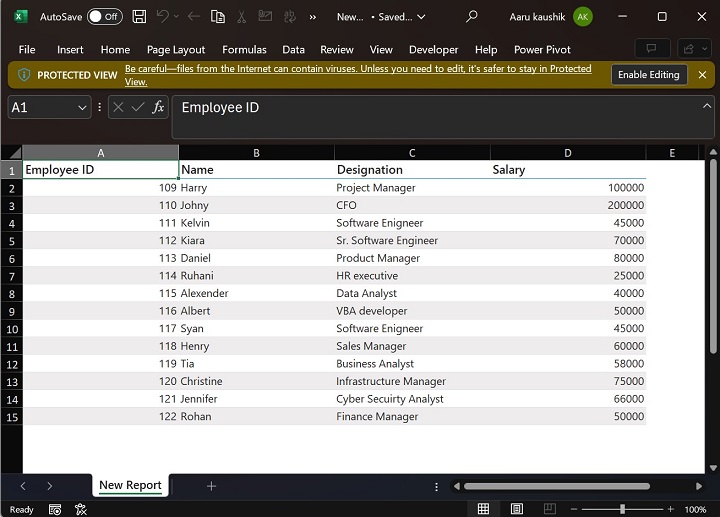
Task: Click the Enable Editing button
Action: click(x=648, y=75)
